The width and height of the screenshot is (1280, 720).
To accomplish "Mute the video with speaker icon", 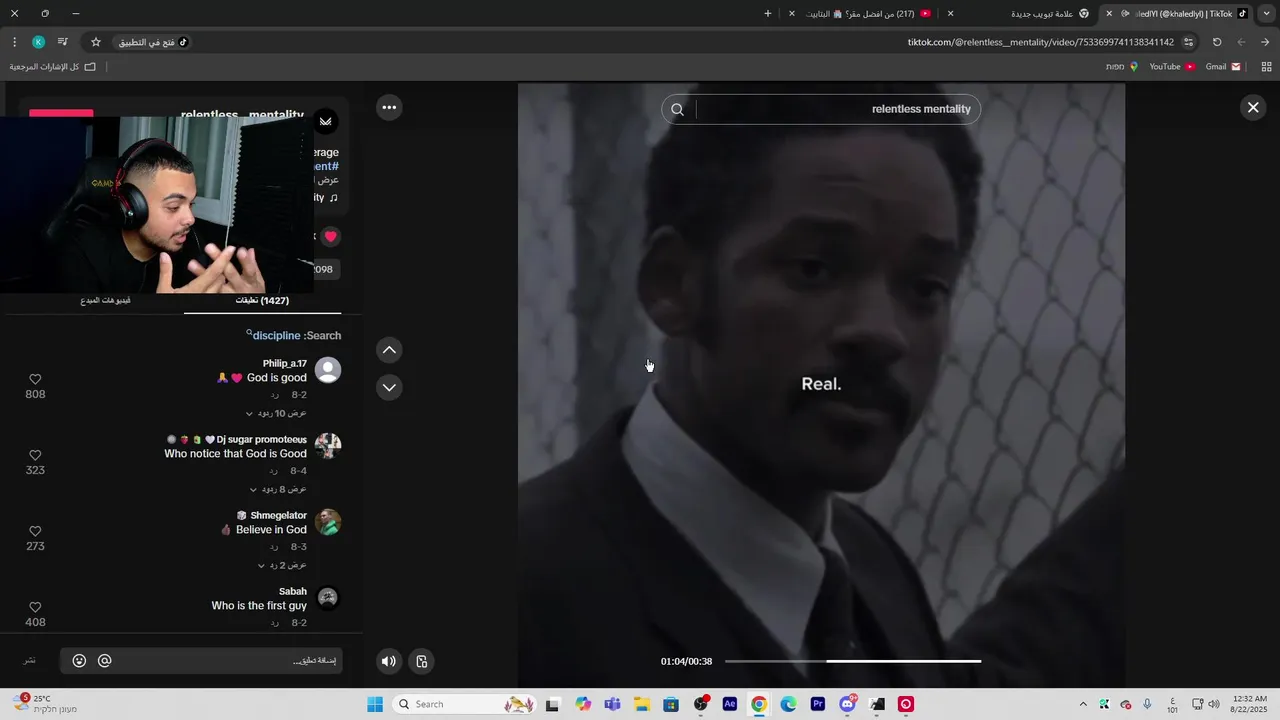I will [x=389, y=661].
